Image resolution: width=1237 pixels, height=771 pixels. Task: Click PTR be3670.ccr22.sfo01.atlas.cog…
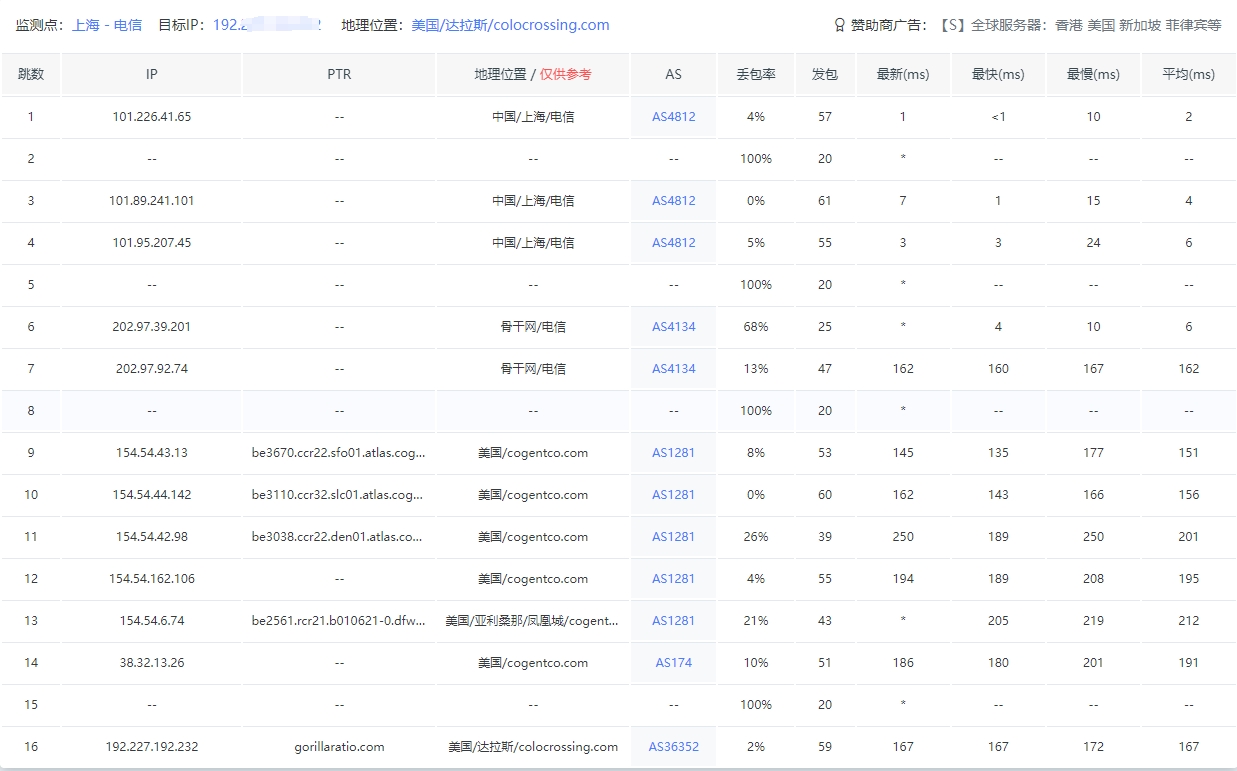point(339,453)
